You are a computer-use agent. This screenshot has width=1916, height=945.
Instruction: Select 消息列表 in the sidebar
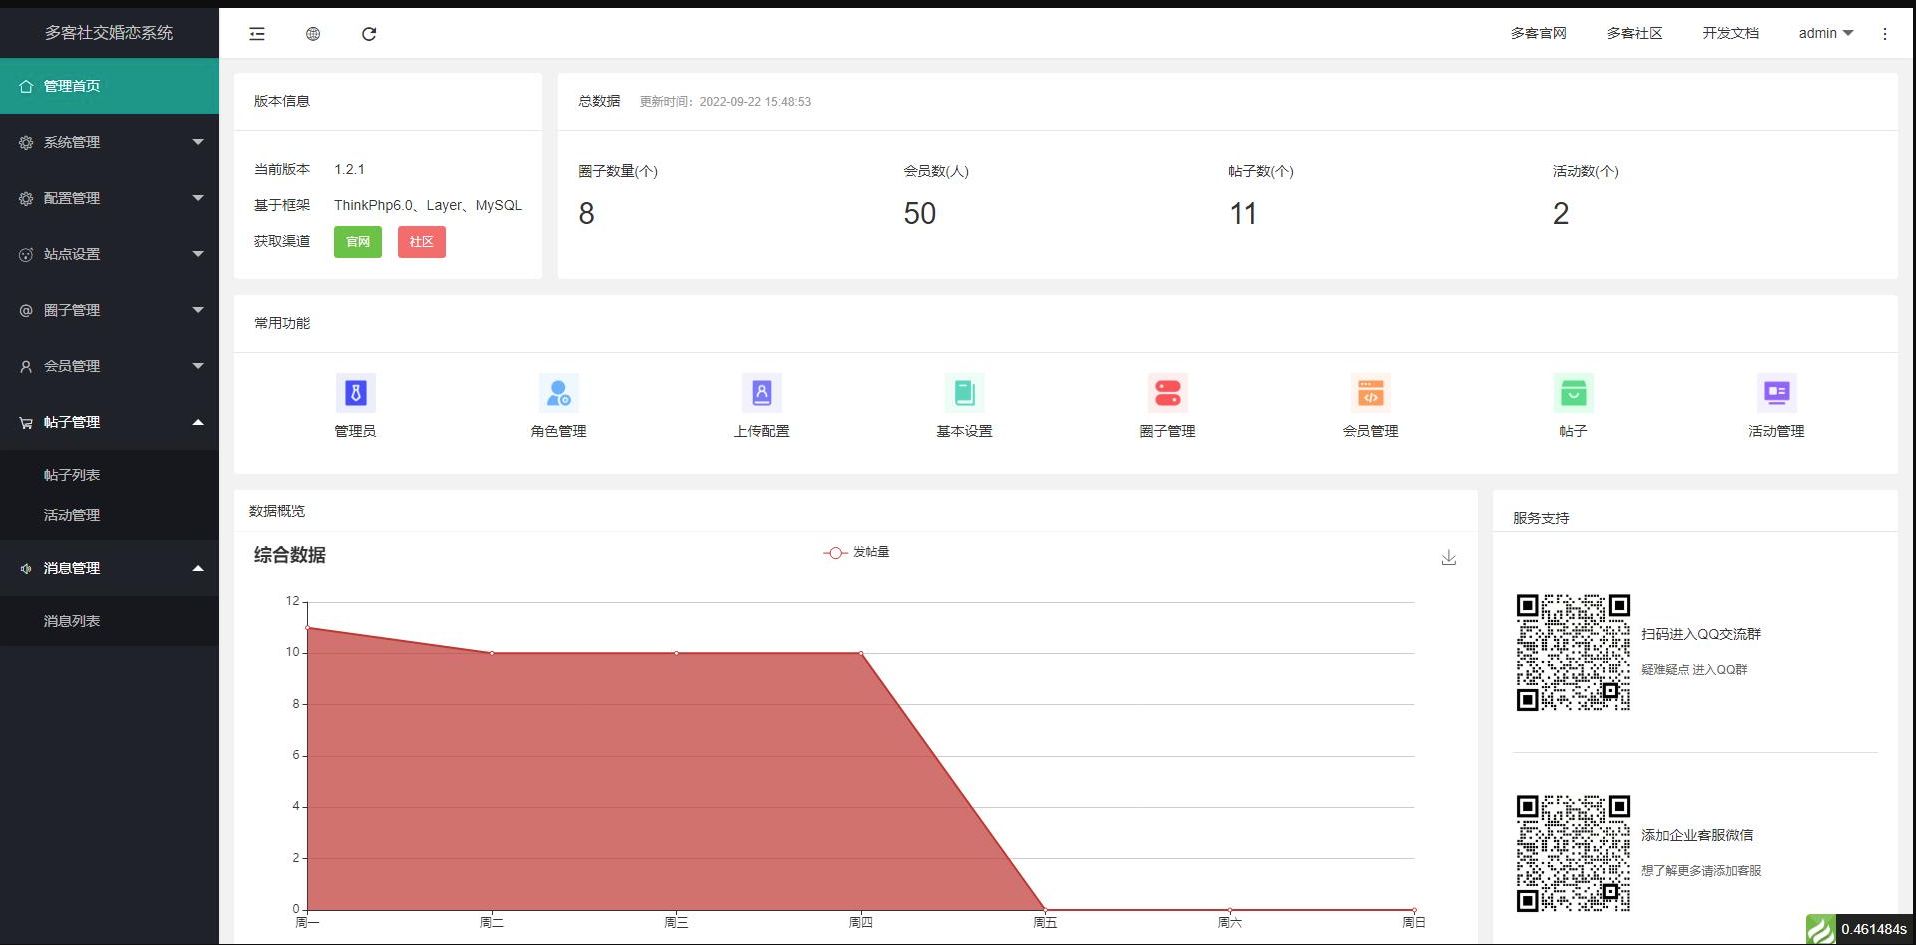click(72, 621)
